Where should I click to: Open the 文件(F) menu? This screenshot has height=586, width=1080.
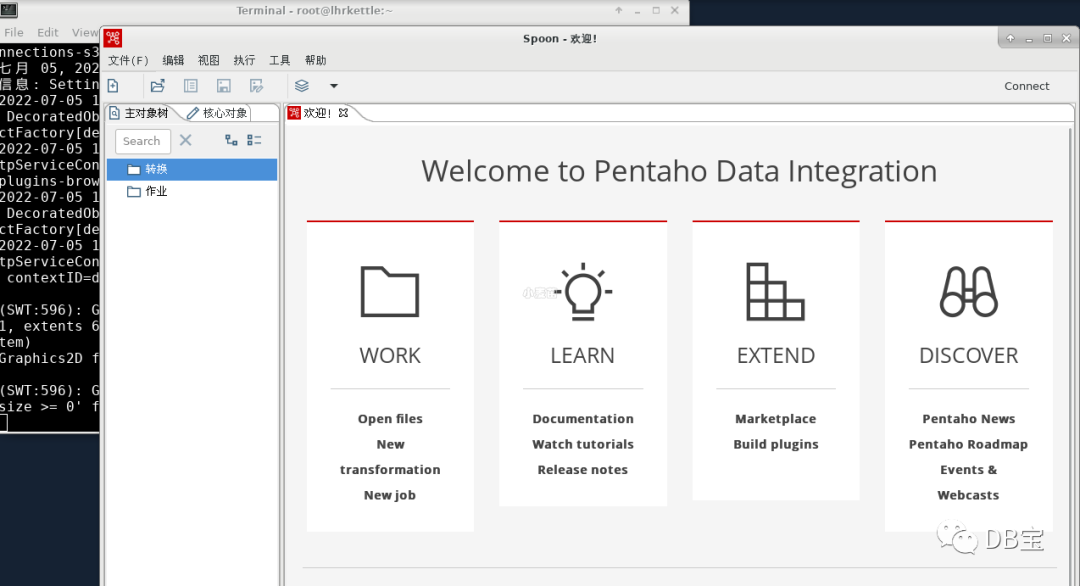point(128,61)
